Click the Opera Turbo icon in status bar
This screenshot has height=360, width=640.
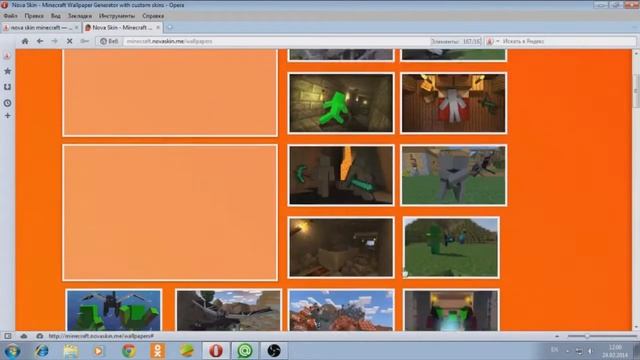click(39, 336)
